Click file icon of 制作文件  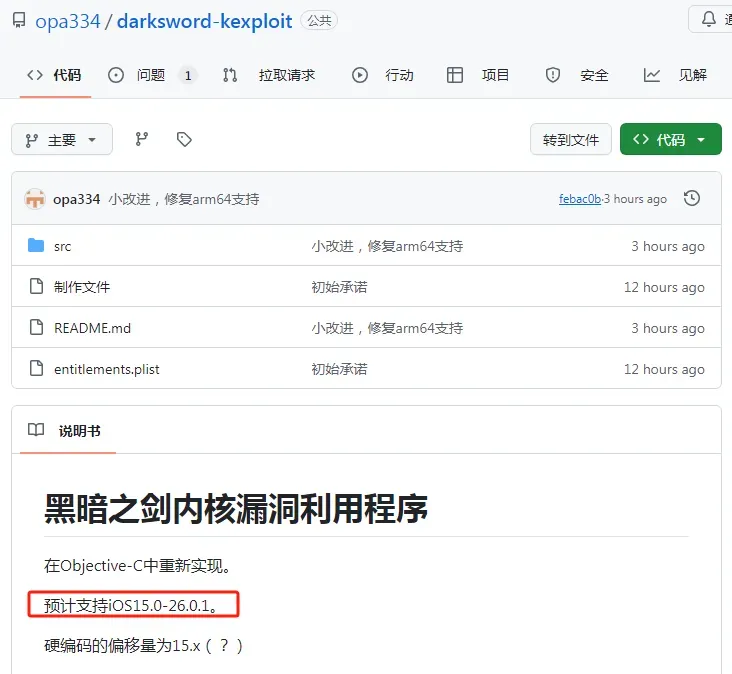(36, 286)
